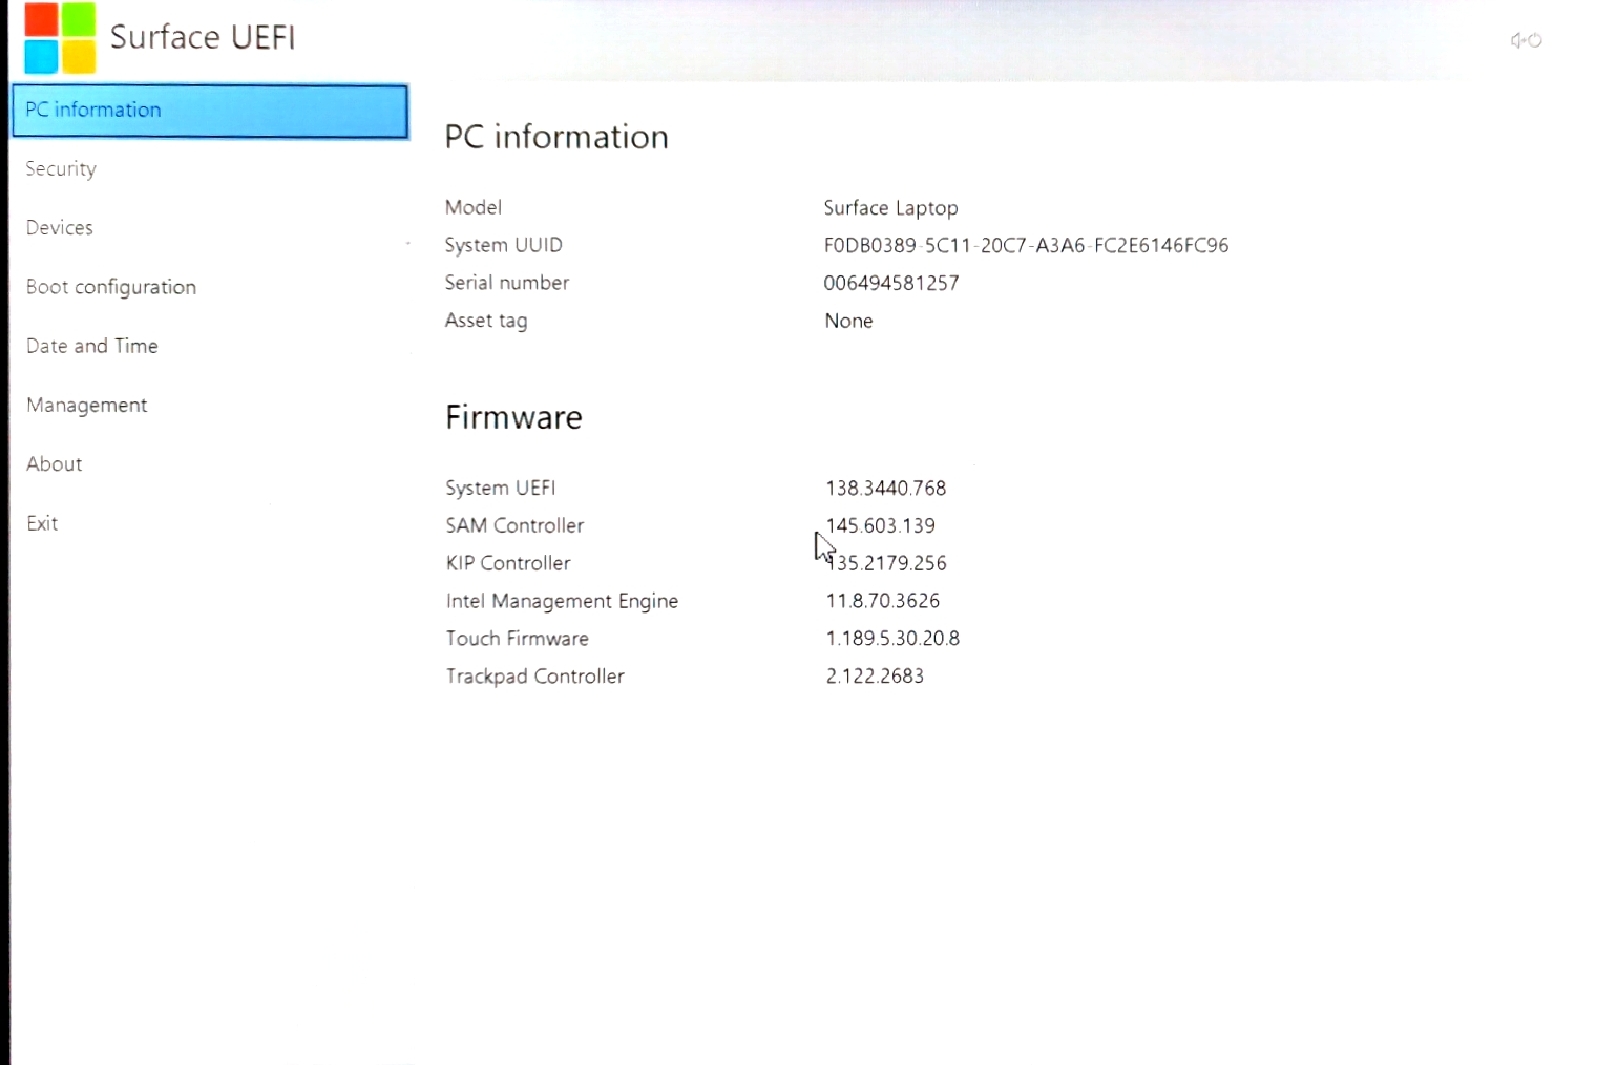Viewport: 1611px width, 1065px height.
Task: Click the volume speaker icon
Action: pos(1515,40)
